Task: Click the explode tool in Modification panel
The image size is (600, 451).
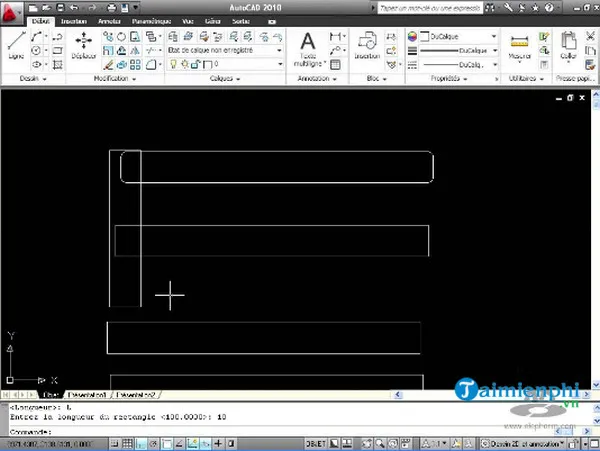Action: pos(121,65)
